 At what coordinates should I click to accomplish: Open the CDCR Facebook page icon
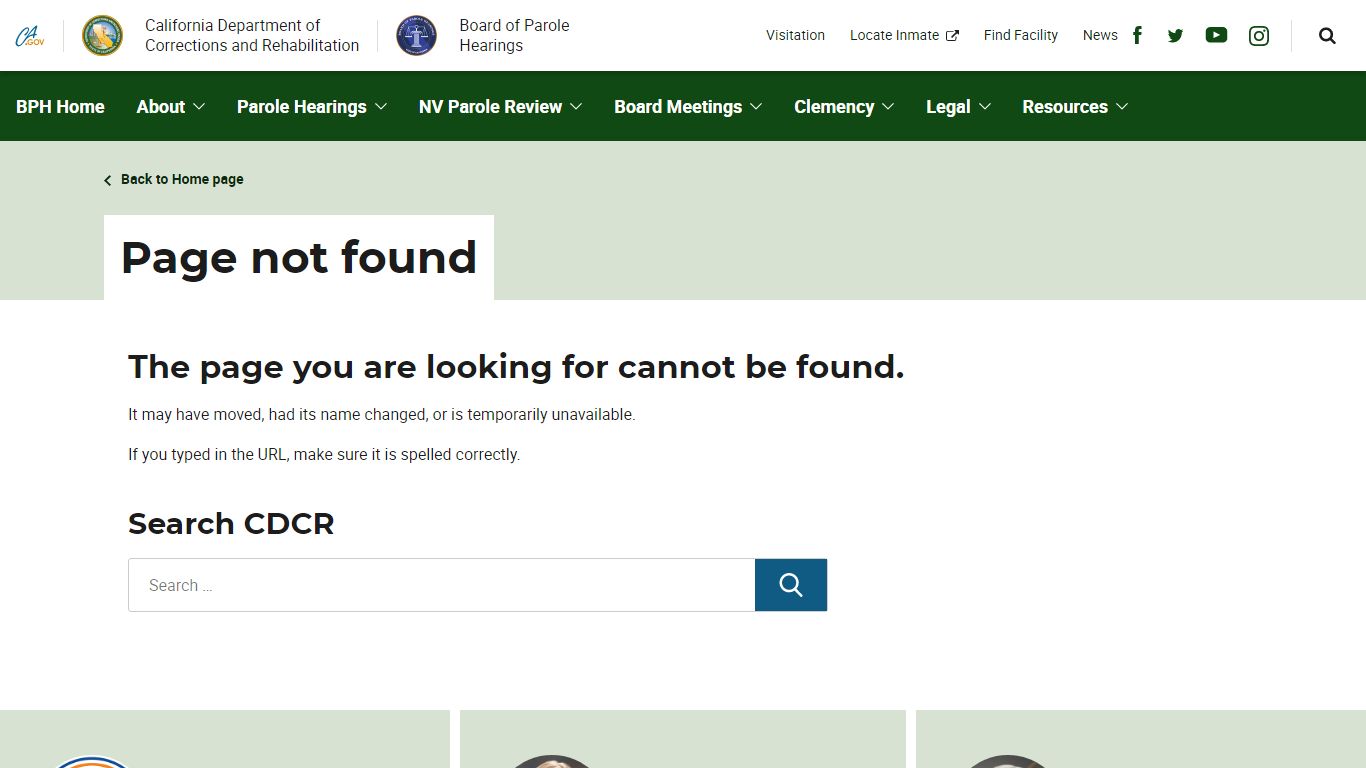(1137, 35)
